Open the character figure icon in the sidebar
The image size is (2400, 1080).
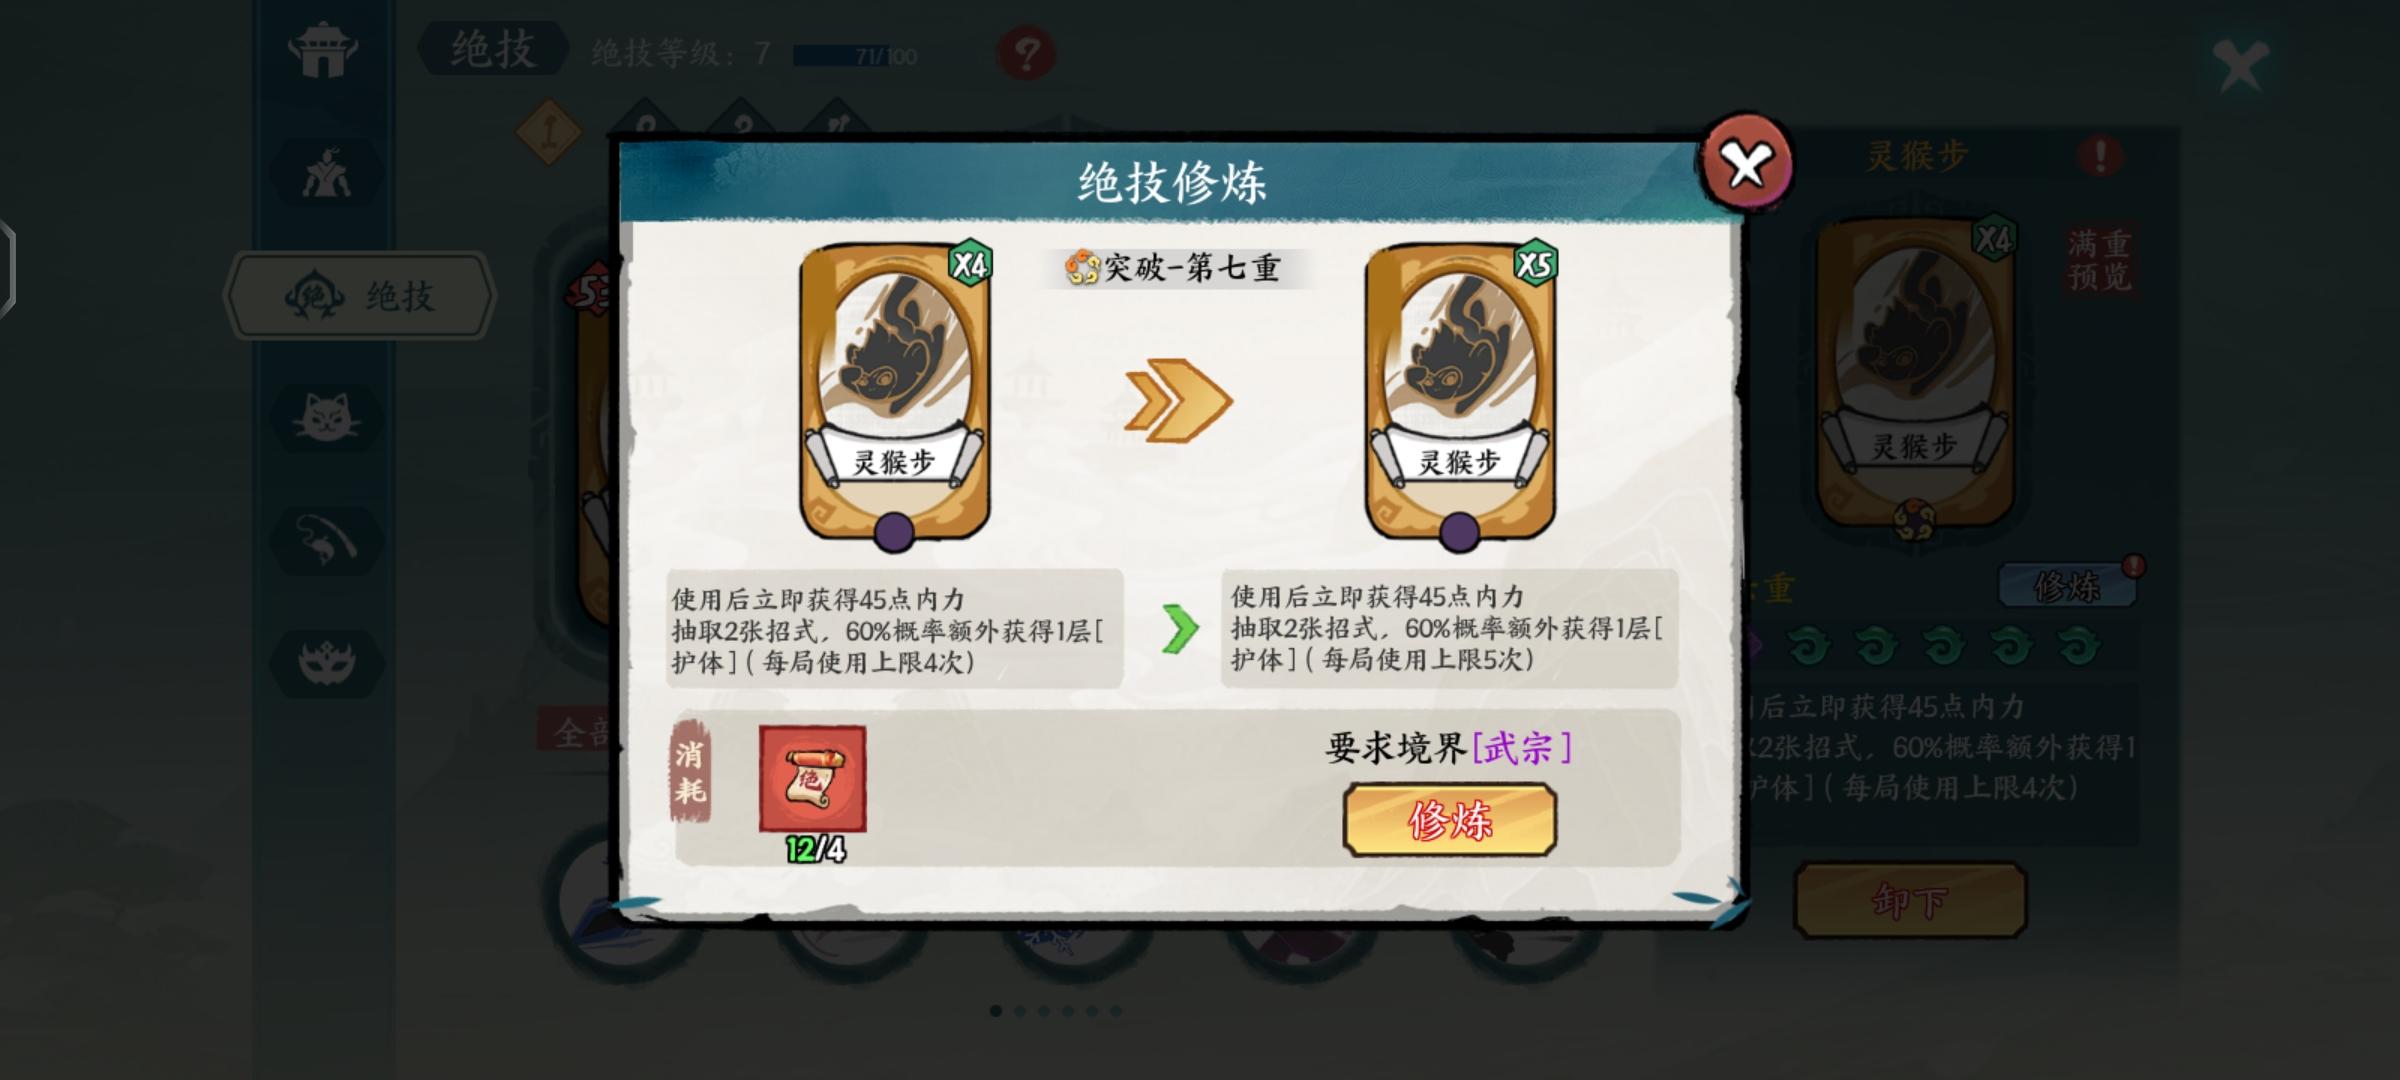(327, 173)
